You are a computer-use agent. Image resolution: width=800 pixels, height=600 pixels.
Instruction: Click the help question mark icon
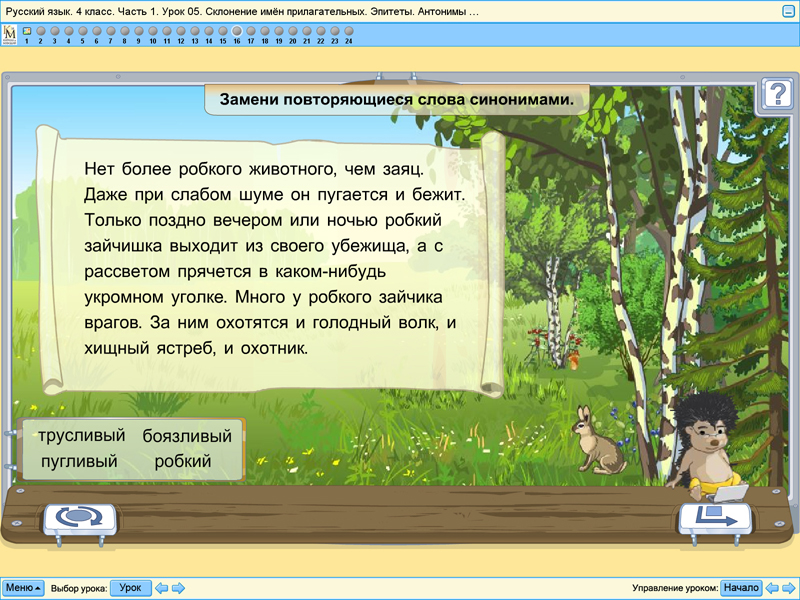point(776,94)
